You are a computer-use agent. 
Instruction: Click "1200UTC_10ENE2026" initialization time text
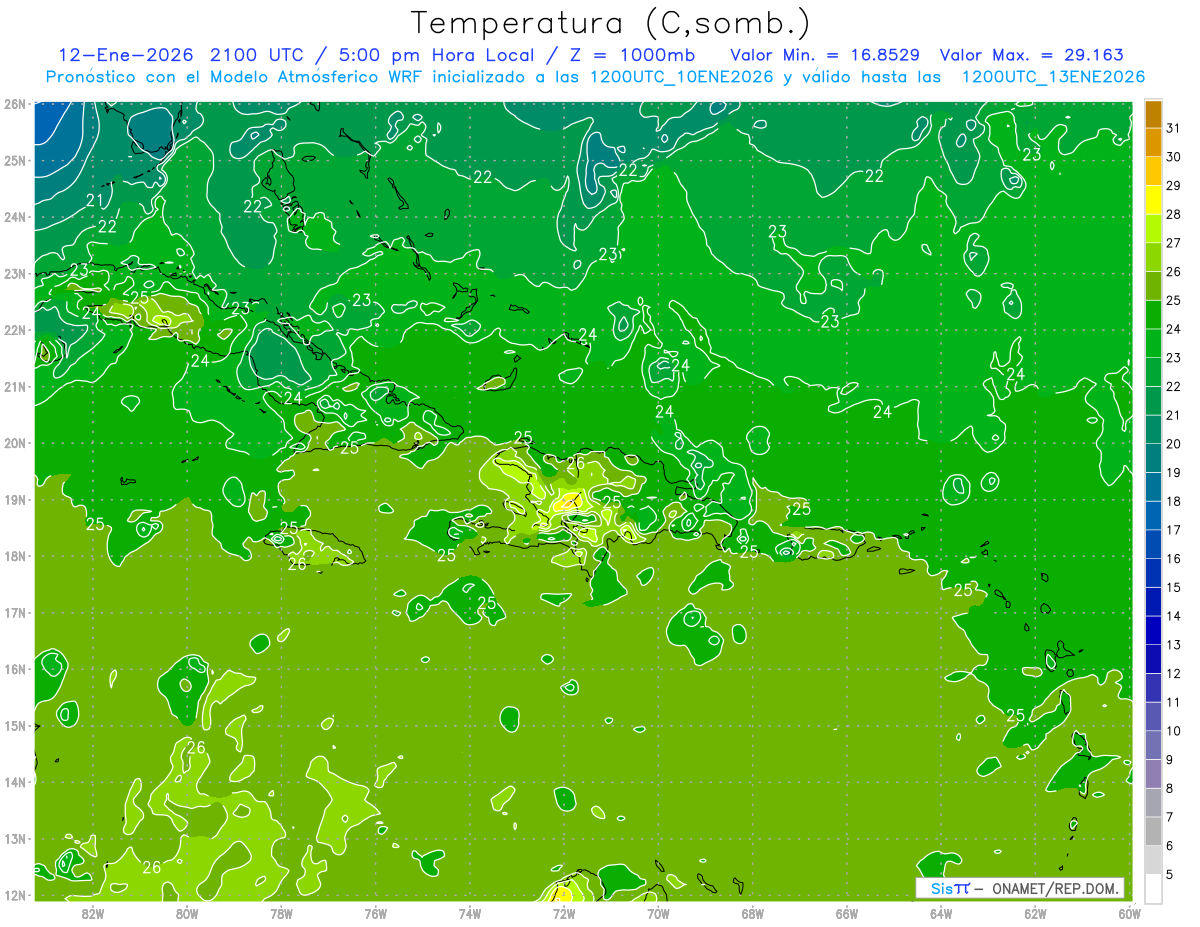click(x=681, y=77)
